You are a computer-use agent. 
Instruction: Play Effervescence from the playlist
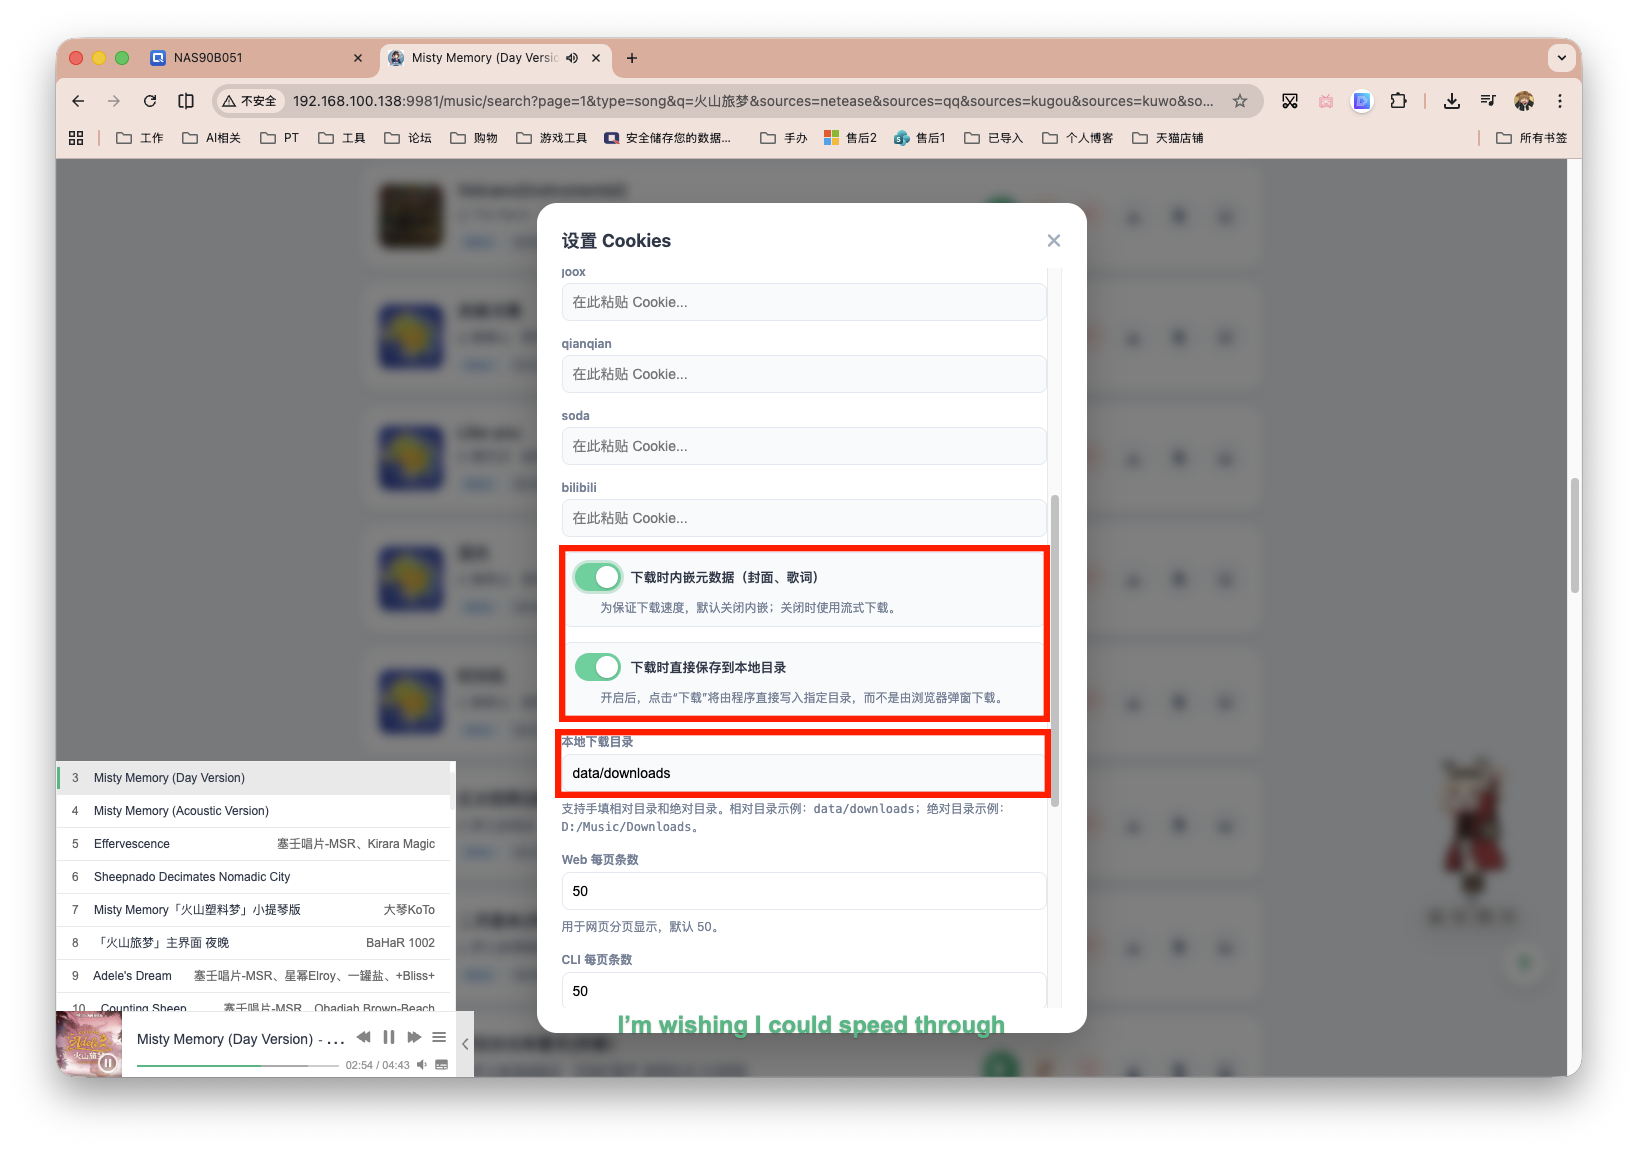132,844
